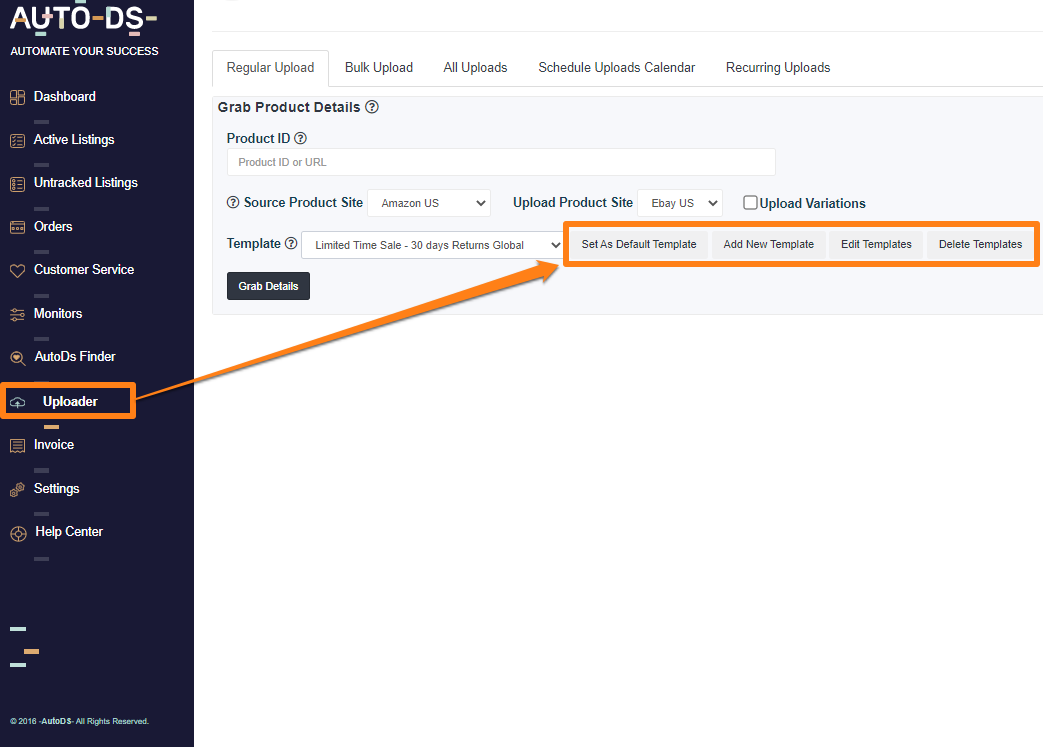Expand the Template selection dropdown
Viewport: 1043px width, 747px height.
click(x=432, y=245)
